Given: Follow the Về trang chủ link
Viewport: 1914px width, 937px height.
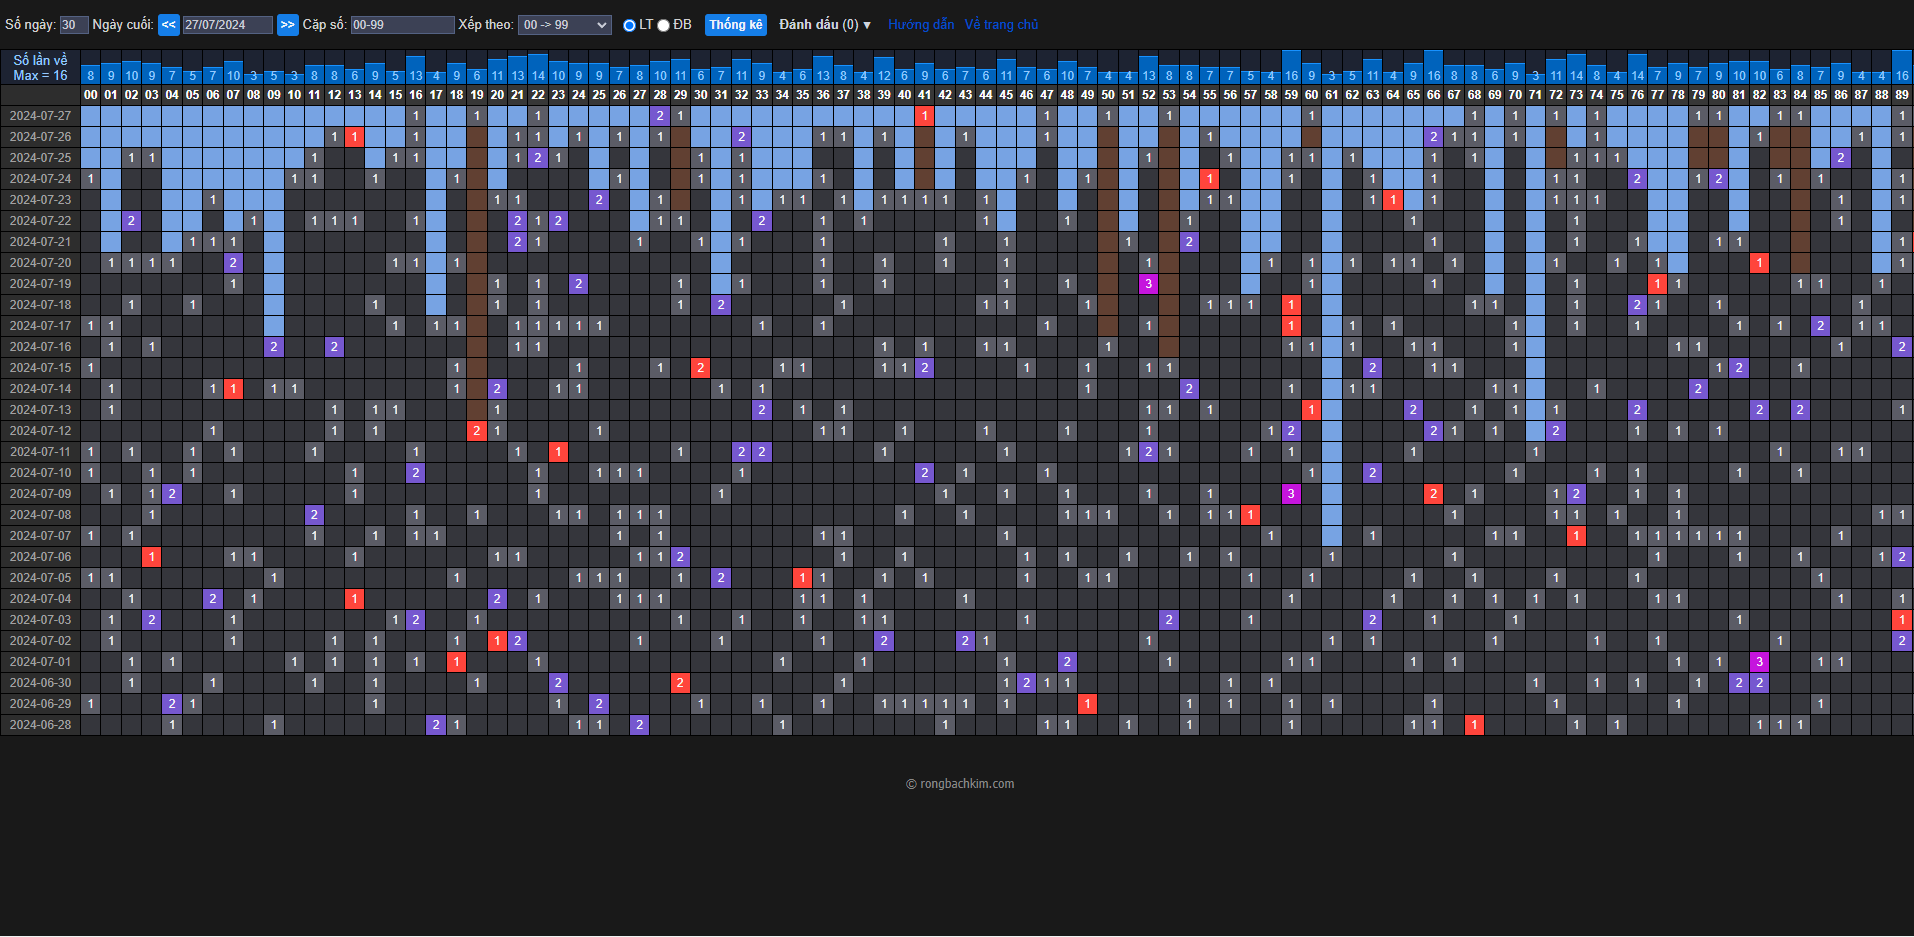Looking at the screenshot, I should tap(1001, 25).
